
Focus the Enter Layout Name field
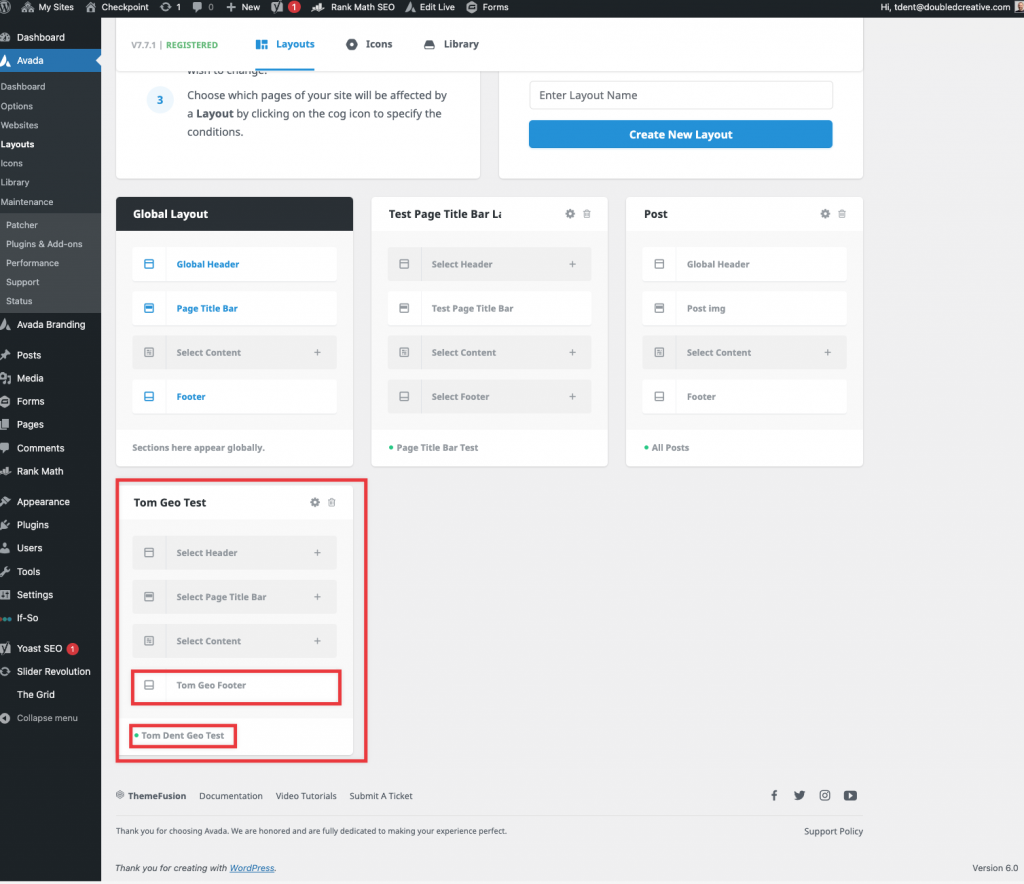pyautogui.click(x=680, y=95)
